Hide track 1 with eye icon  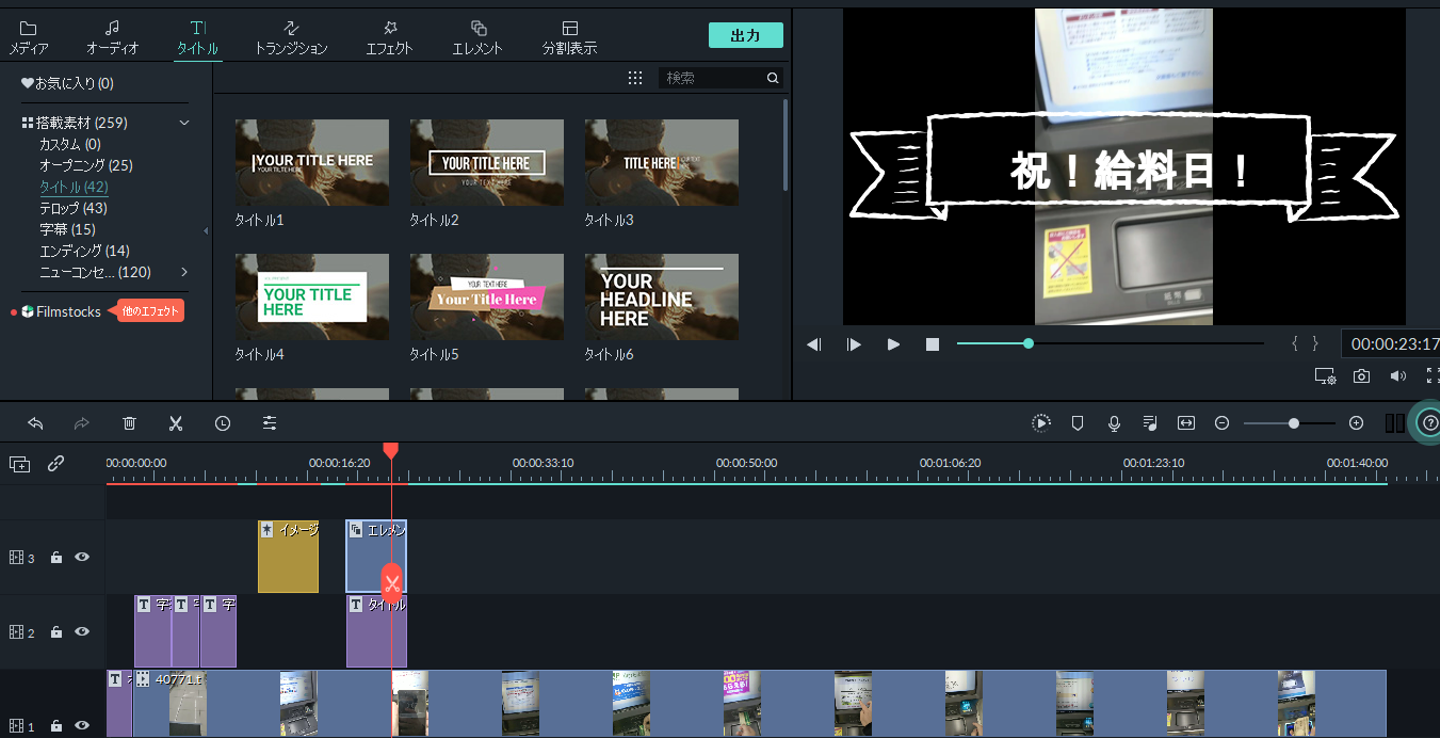pos(82,725)
